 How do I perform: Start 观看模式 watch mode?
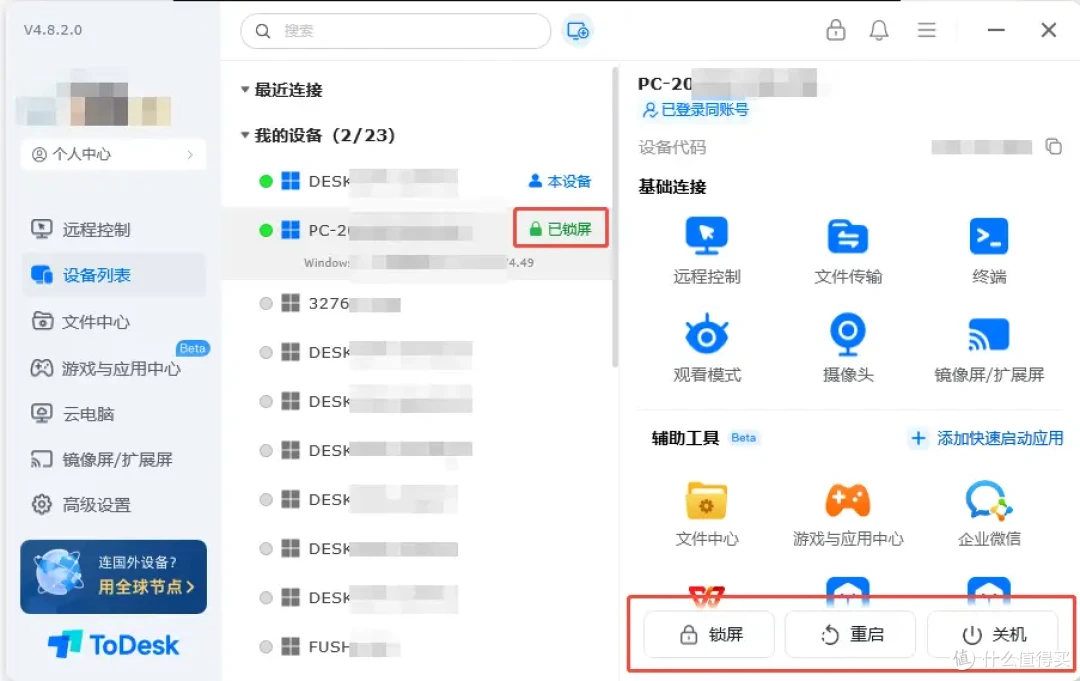coord(707,348)
